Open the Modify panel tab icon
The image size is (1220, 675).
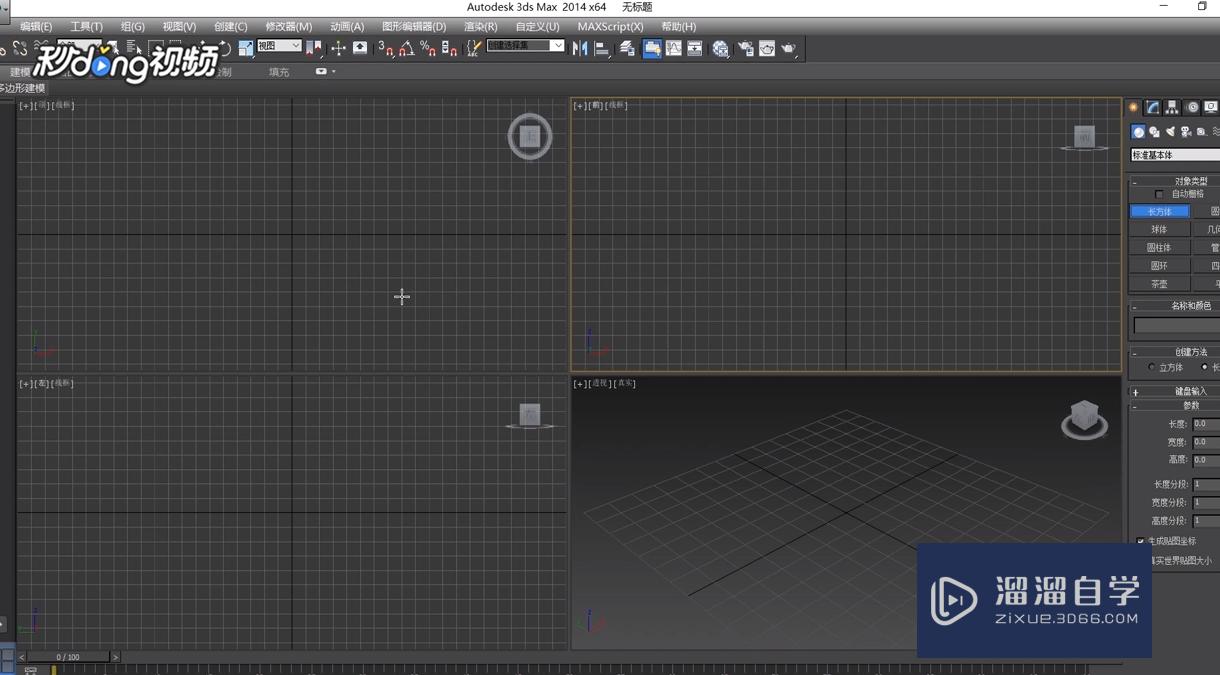point(1153,107)
